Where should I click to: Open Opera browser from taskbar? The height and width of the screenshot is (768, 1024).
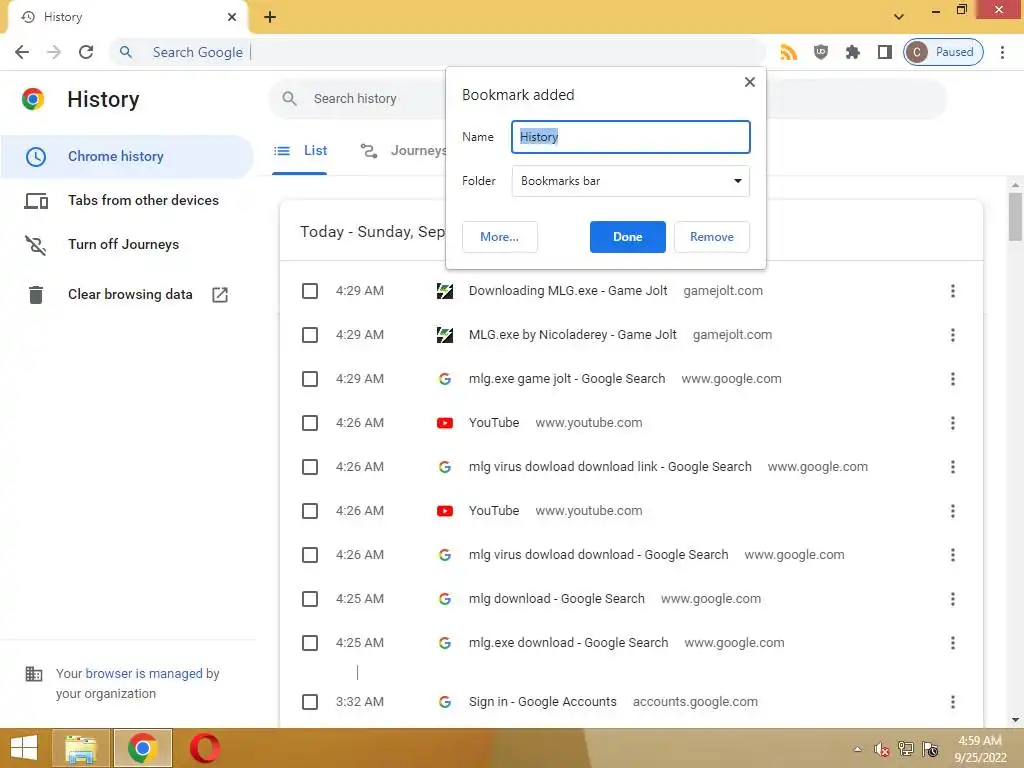(x=205, y=748)
